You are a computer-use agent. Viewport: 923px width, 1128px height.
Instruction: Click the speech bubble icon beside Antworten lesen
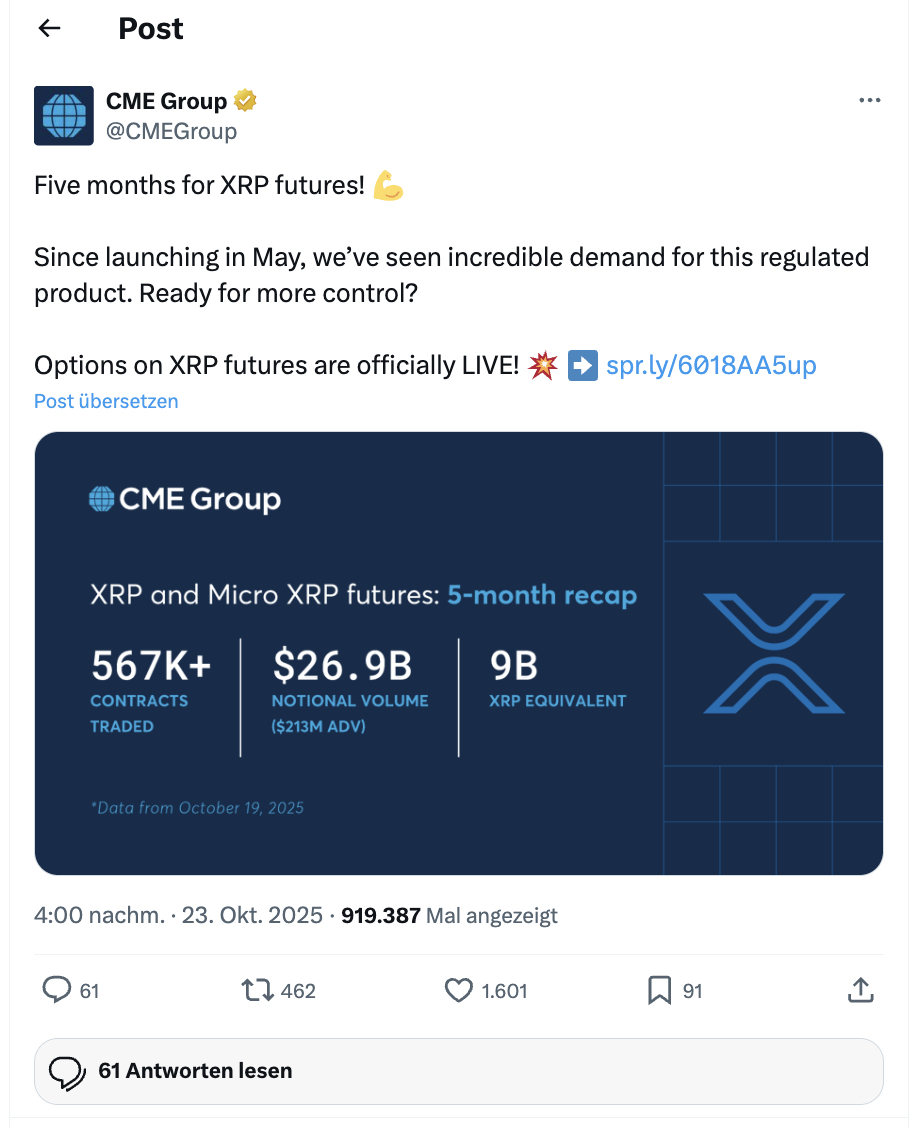pyautogui.click(x=66, y=1070)
